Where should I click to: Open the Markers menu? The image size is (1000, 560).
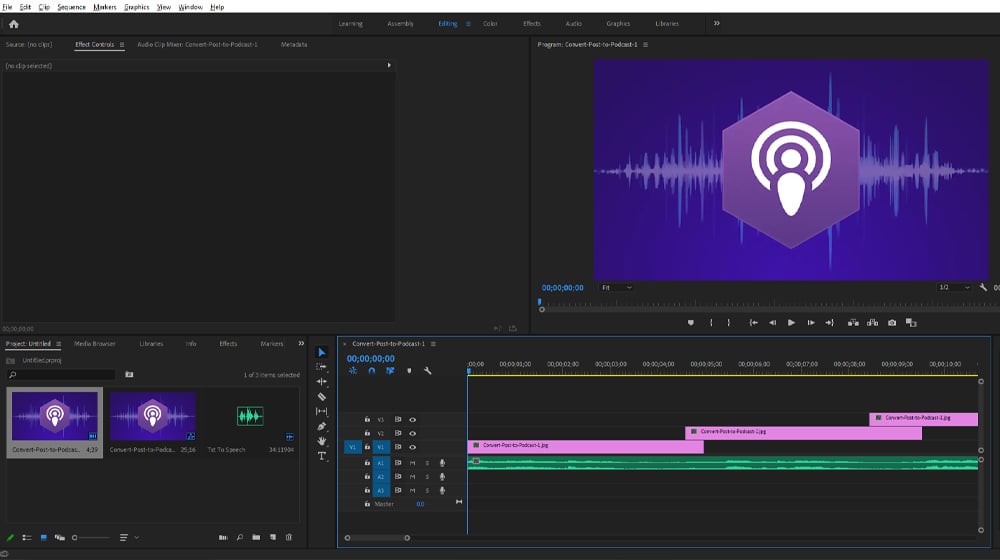point(105,7)
